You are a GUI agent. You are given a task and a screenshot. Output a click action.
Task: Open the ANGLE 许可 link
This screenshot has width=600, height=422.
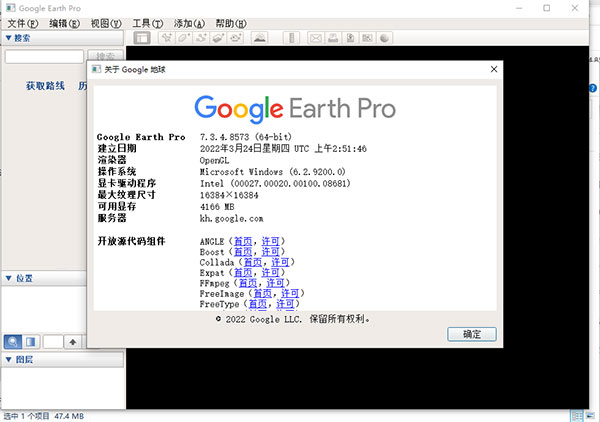[x=271, y=241]
